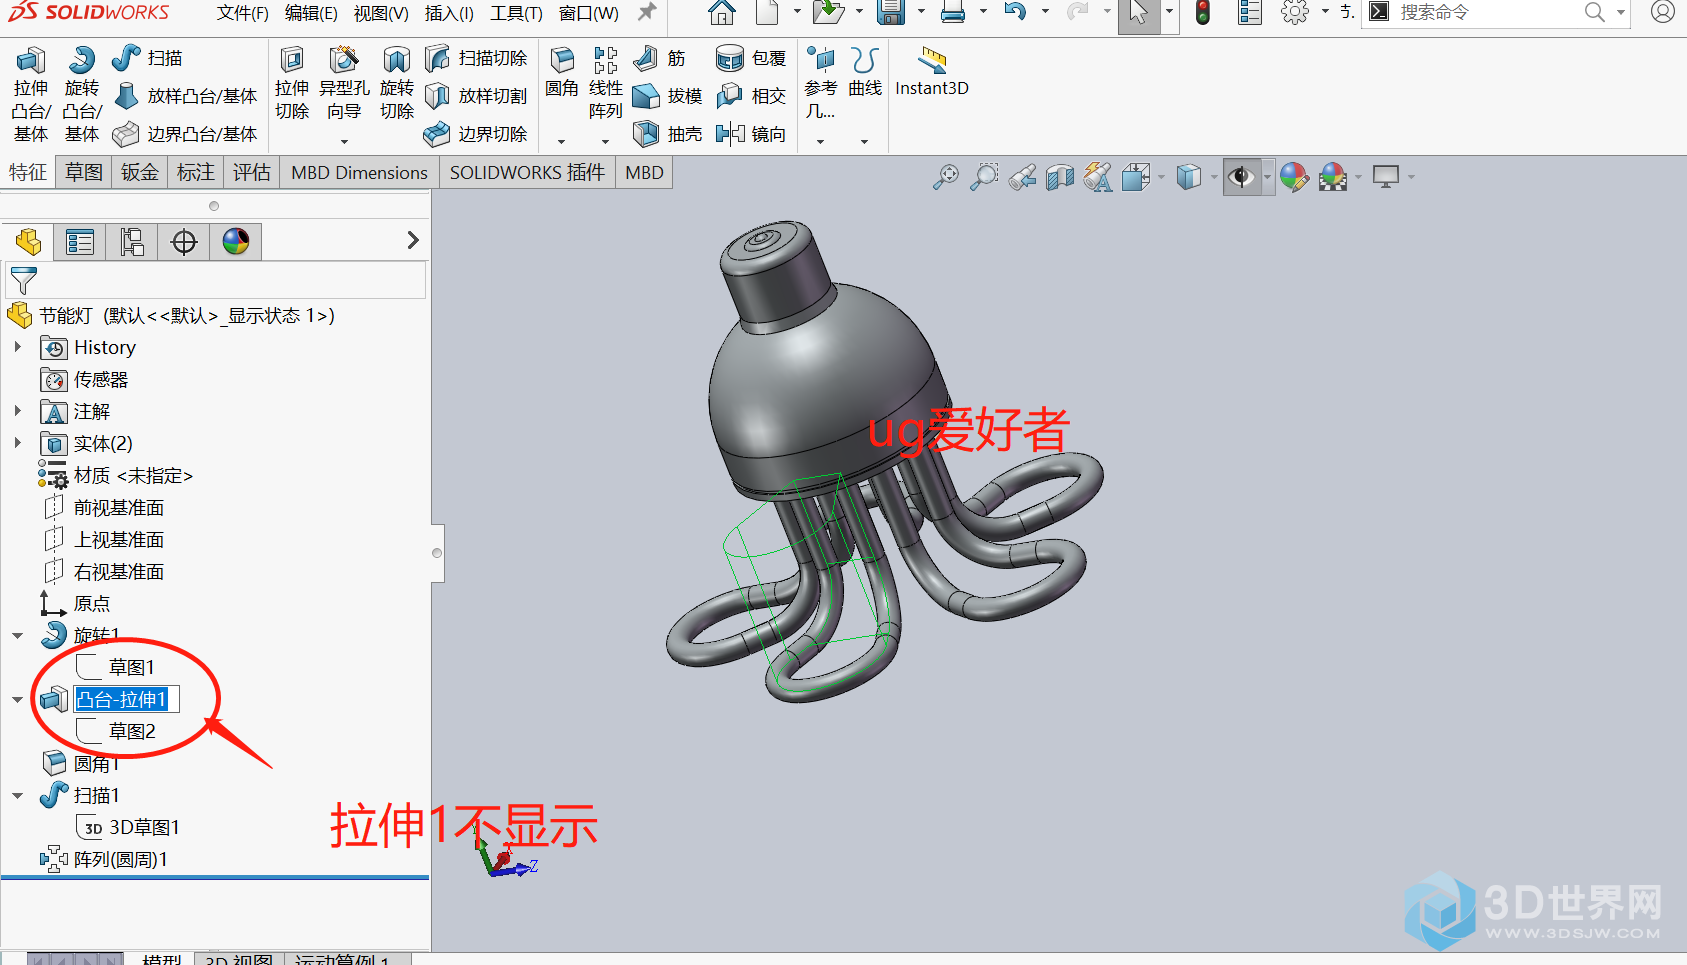Open the 工具(T) menu

coord(516,13)
